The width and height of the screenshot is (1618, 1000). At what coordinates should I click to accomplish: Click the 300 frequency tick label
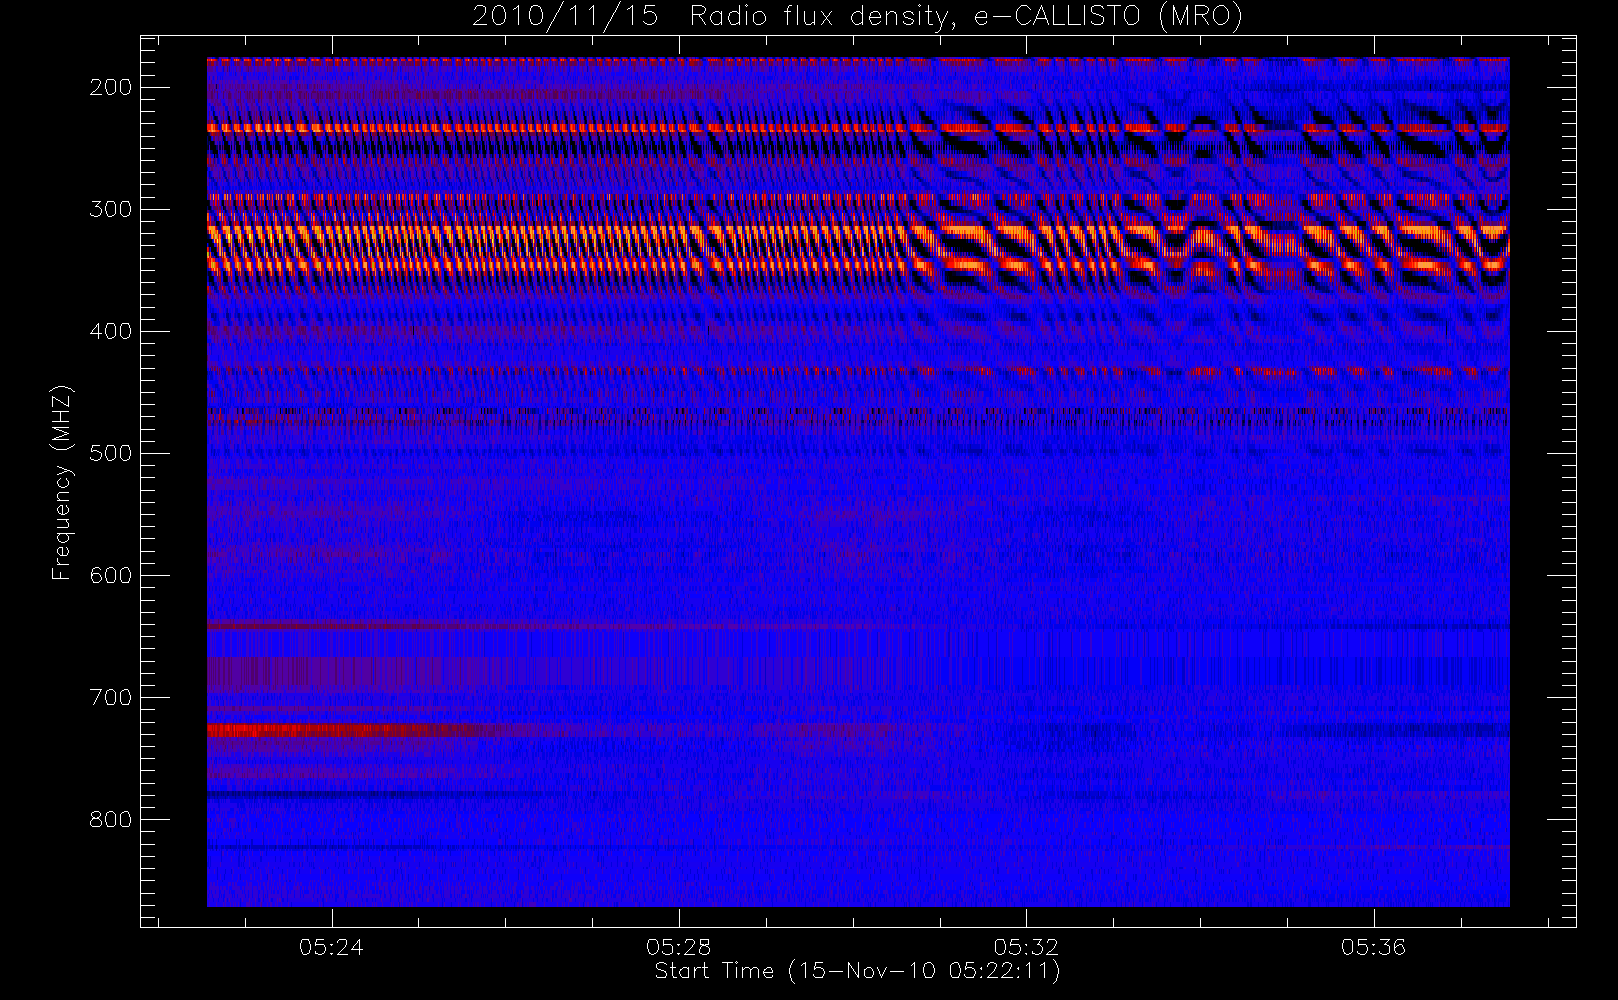[110, 209]
